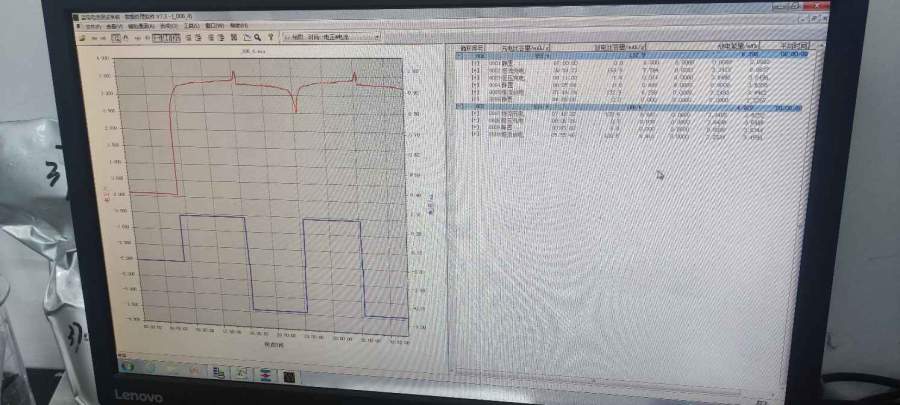Select the 0008 恒压充电 step row text

point(506,120)
